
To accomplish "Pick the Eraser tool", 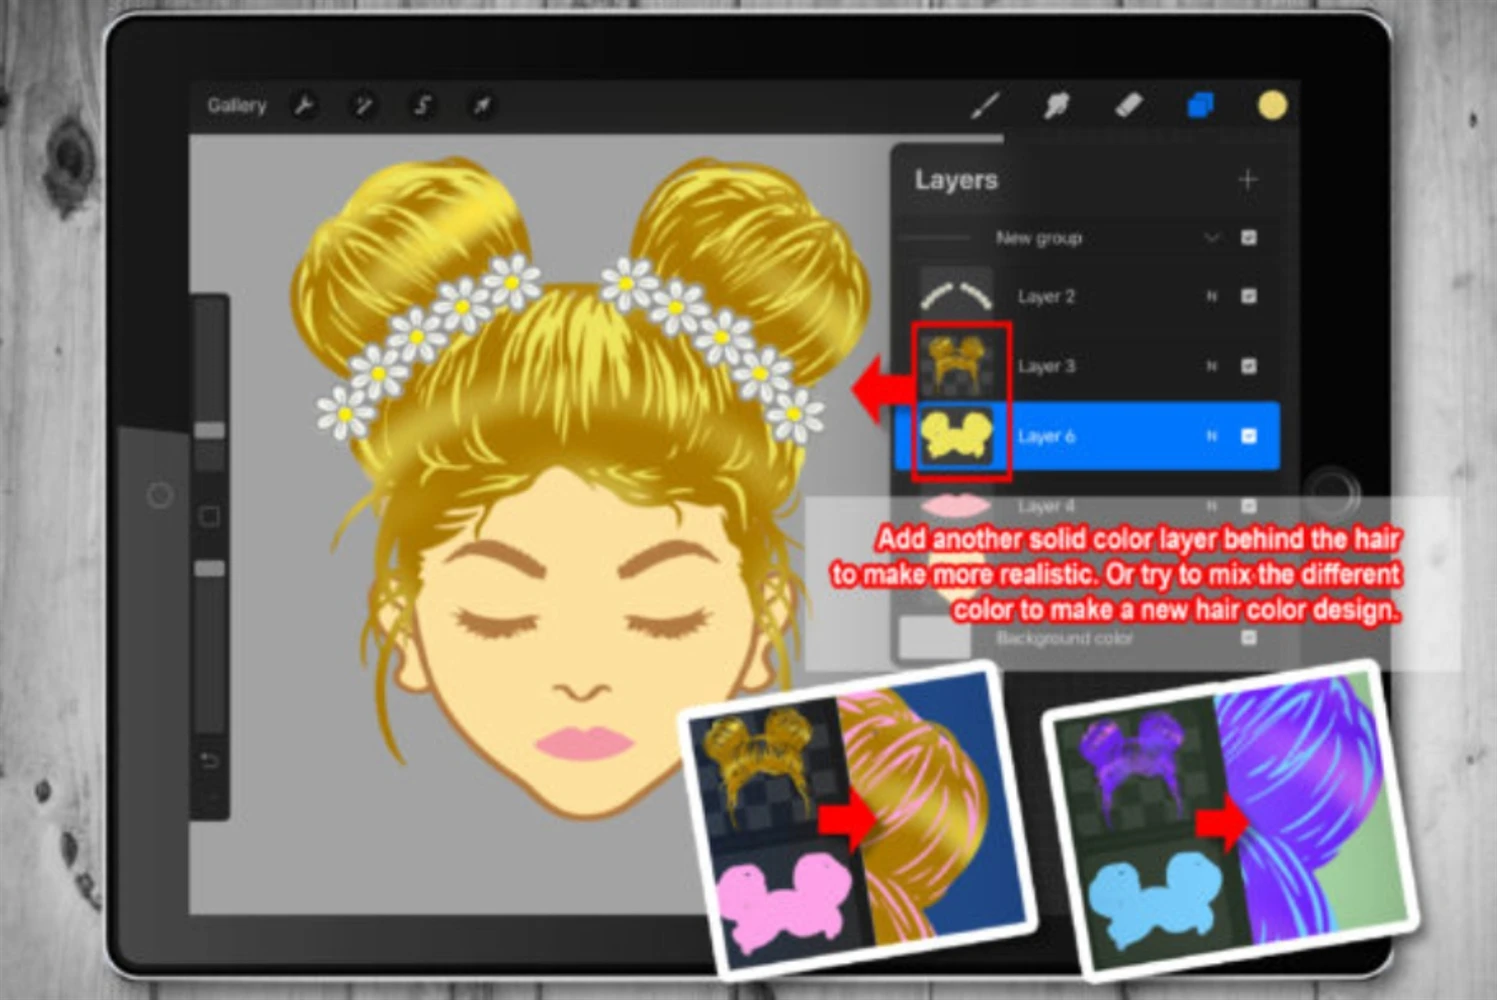I will coord(1128,105).
